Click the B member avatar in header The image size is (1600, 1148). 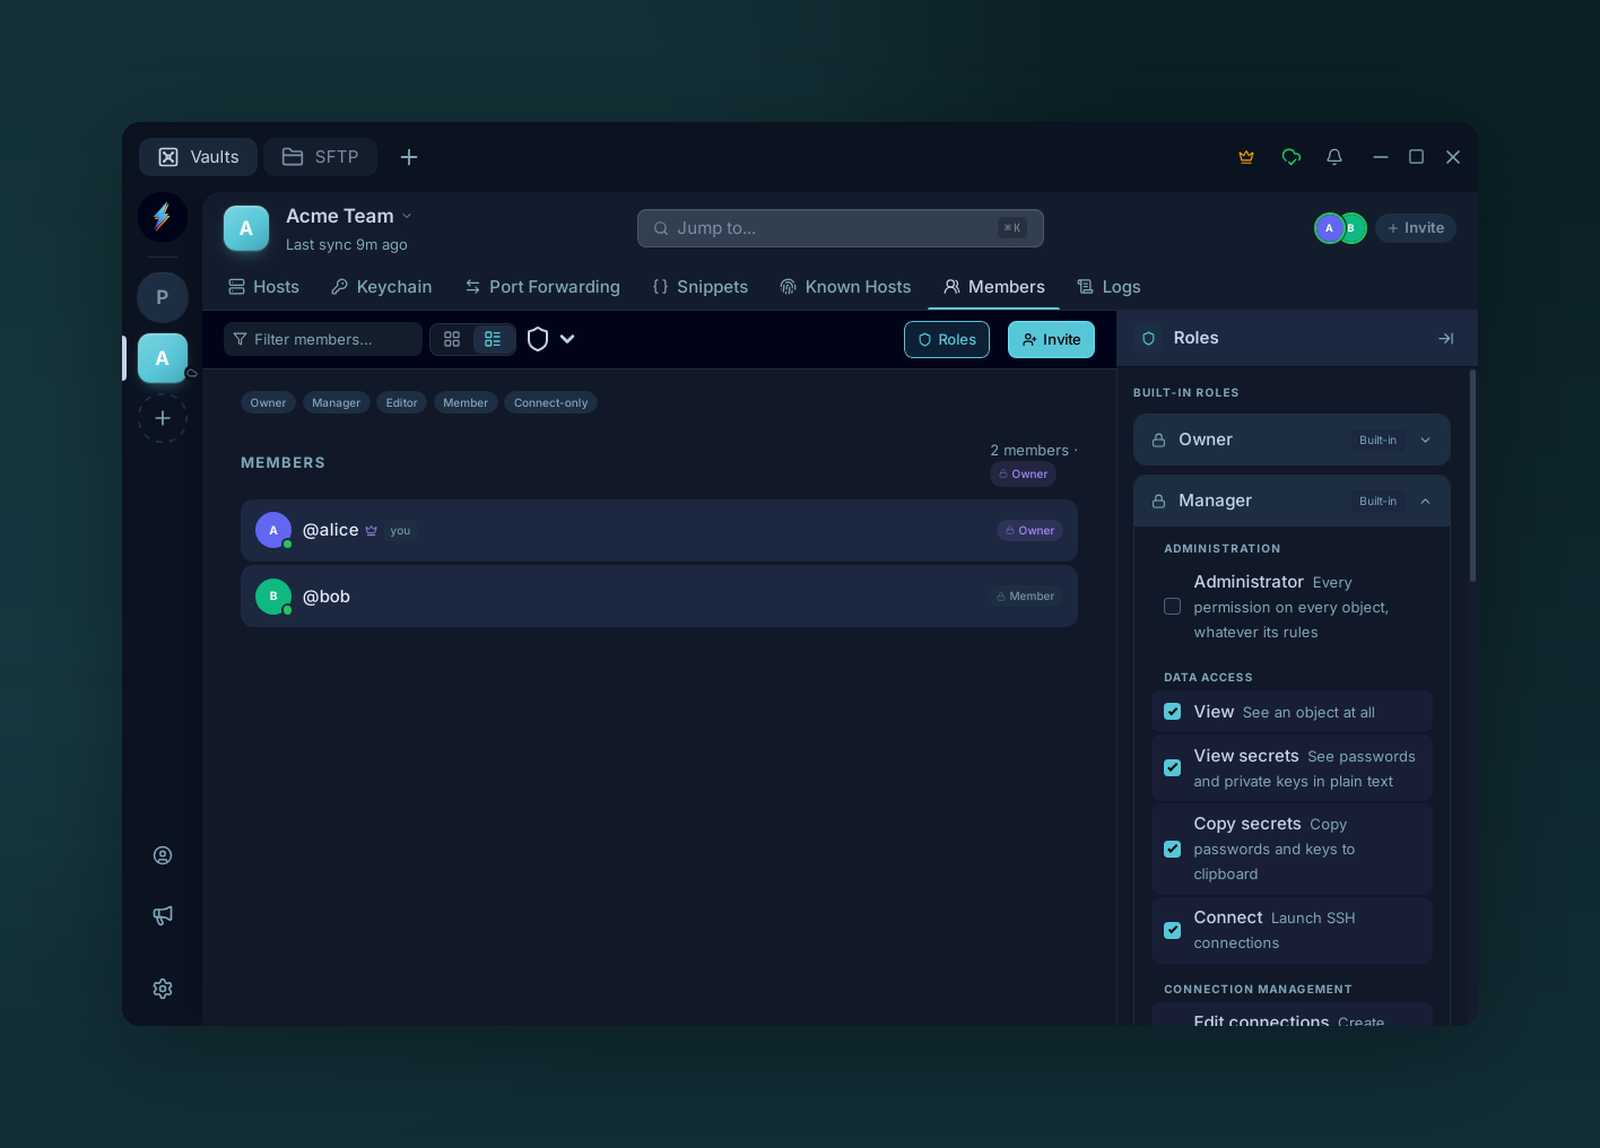click(x=1353, y=228)
